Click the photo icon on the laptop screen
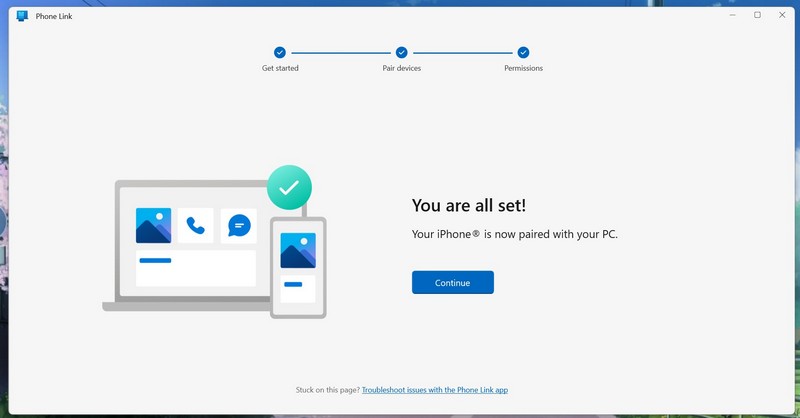Viewport: 800px width, 418px height. 153,226
